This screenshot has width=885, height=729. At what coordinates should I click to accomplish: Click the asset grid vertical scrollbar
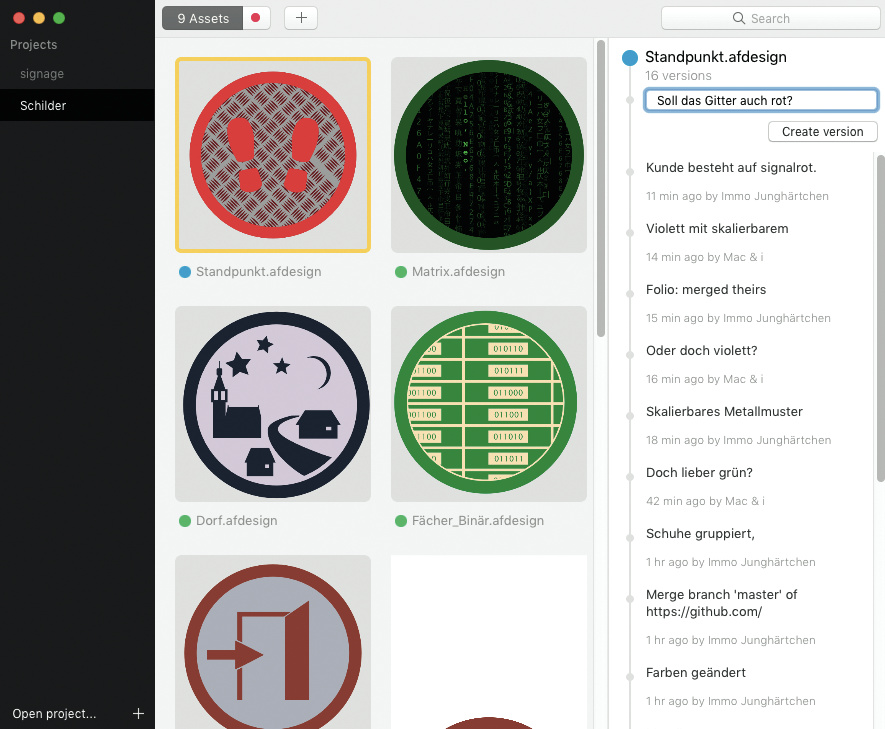(600, 190)
